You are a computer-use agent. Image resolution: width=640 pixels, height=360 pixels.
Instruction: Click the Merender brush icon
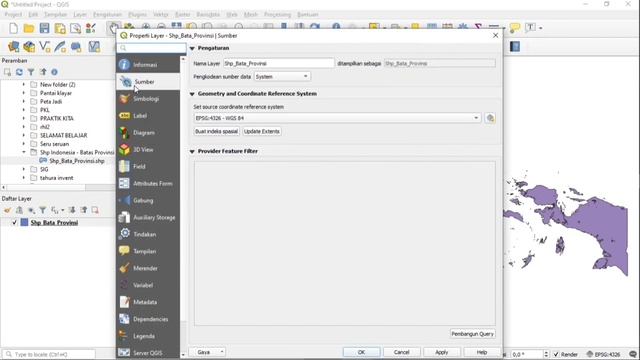124,268
